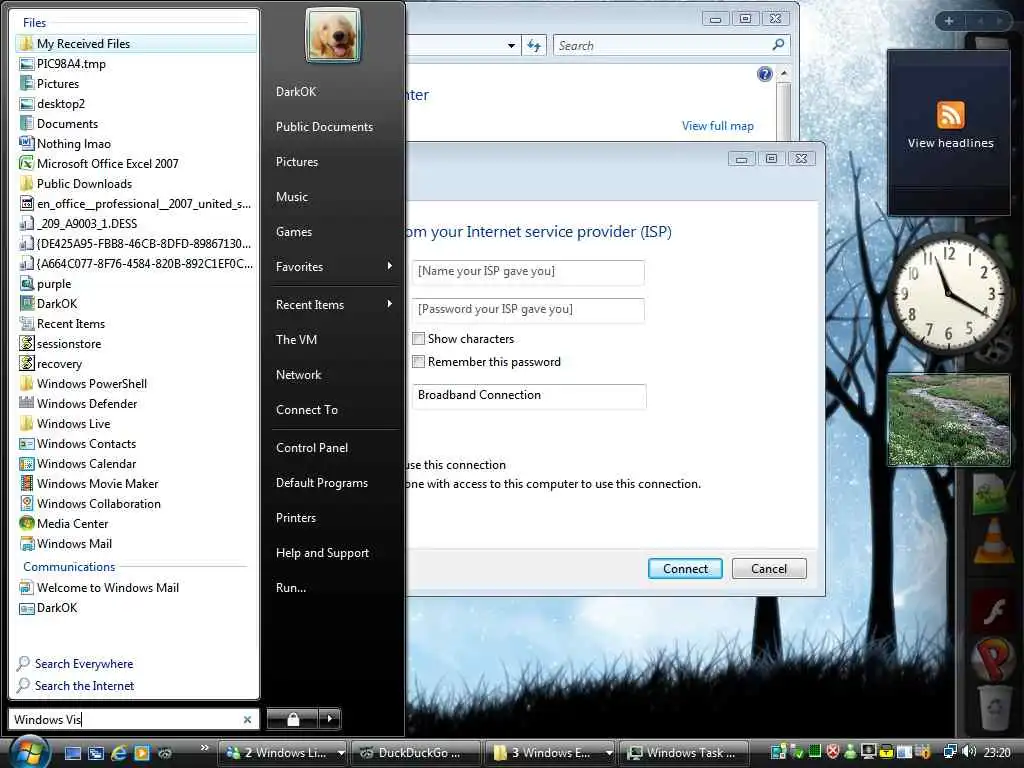Open the Explorer address bar dropdown
Image resolution: width=1024 pixels, height=768 pixels.
tap(511, 46)
